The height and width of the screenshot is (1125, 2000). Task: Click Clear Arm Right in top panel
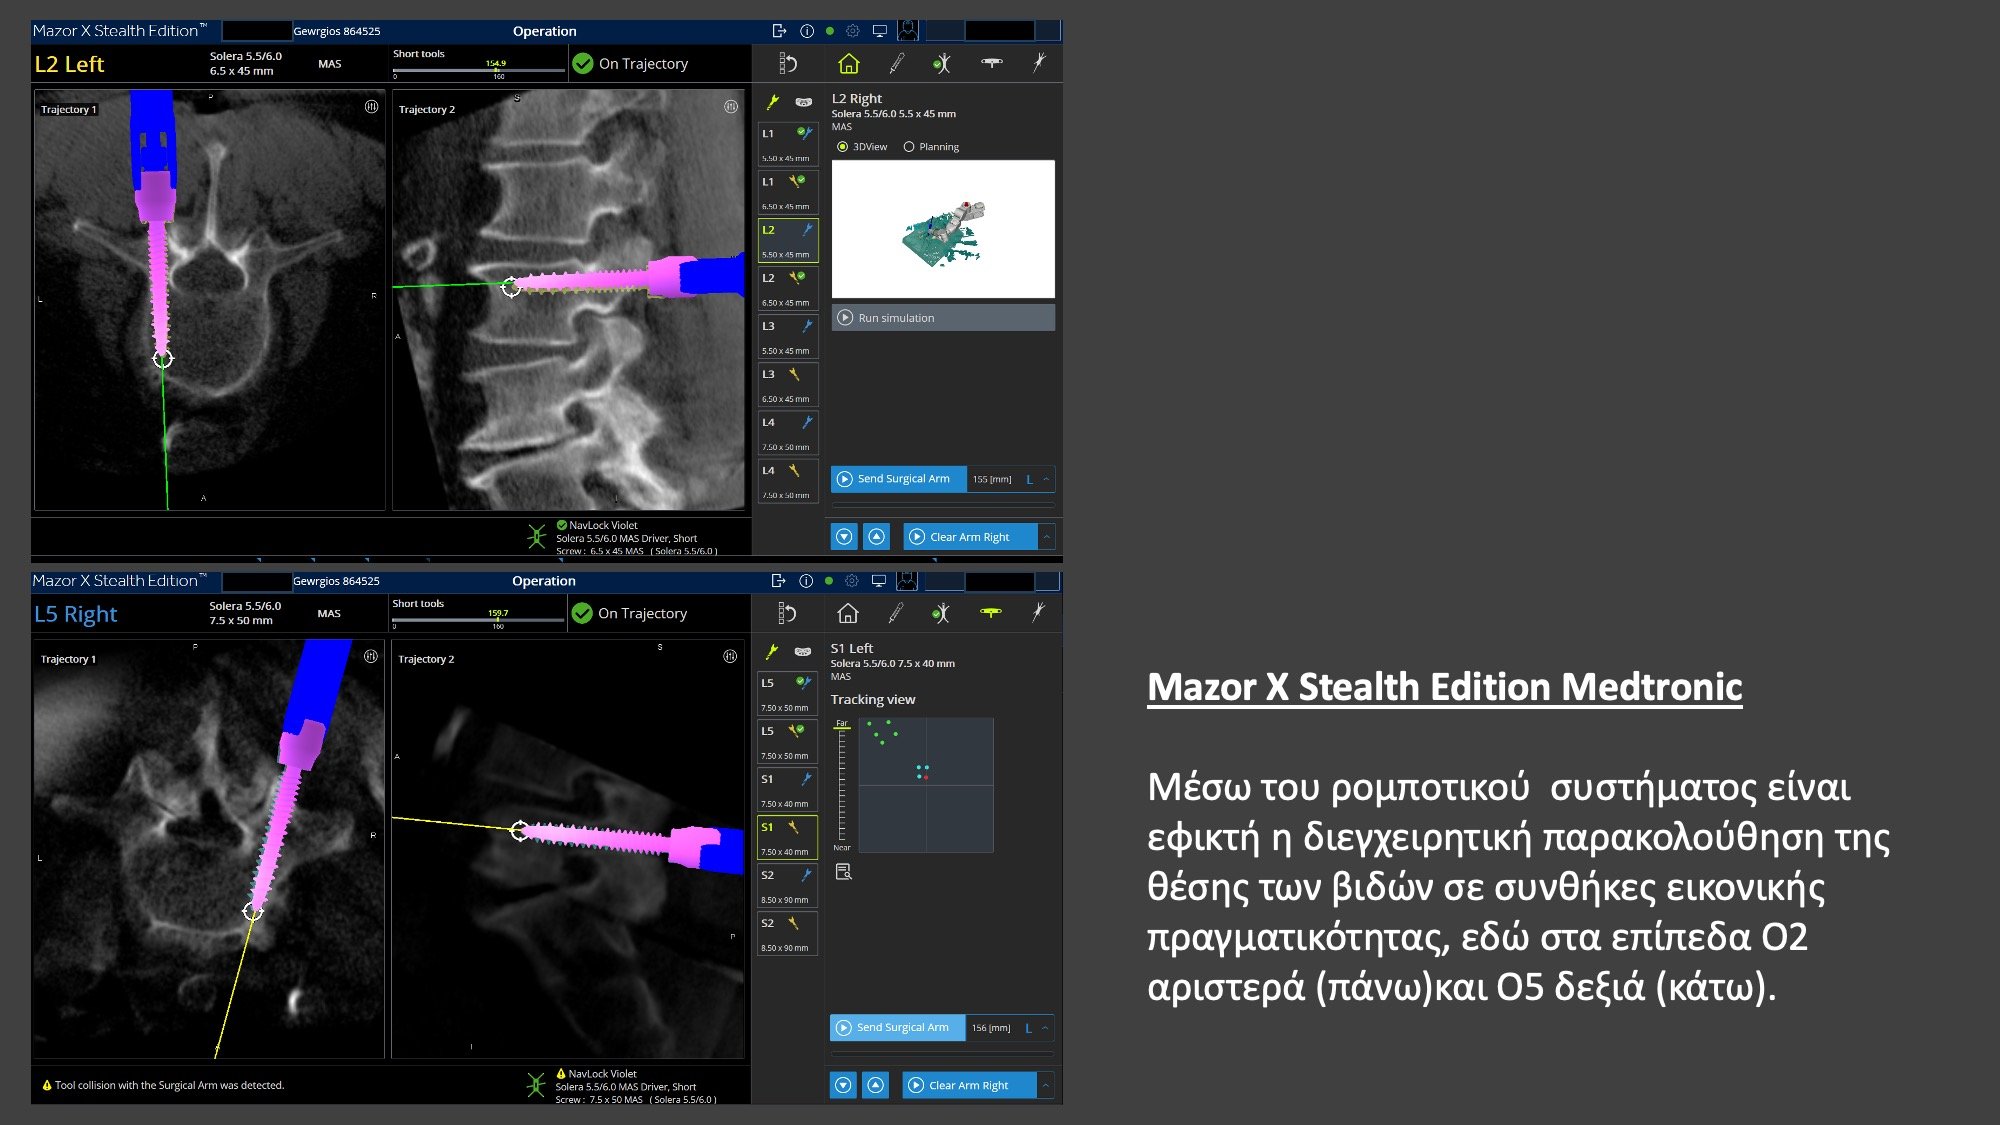coord(970,537)
